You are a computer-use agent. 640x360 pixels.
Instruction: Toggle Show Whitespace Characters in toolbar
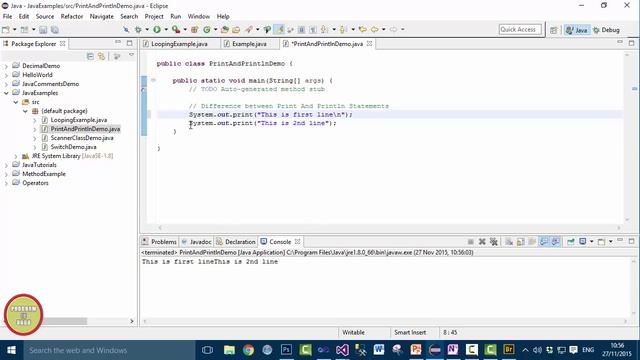pyautogui.click(x=313, y=29)
